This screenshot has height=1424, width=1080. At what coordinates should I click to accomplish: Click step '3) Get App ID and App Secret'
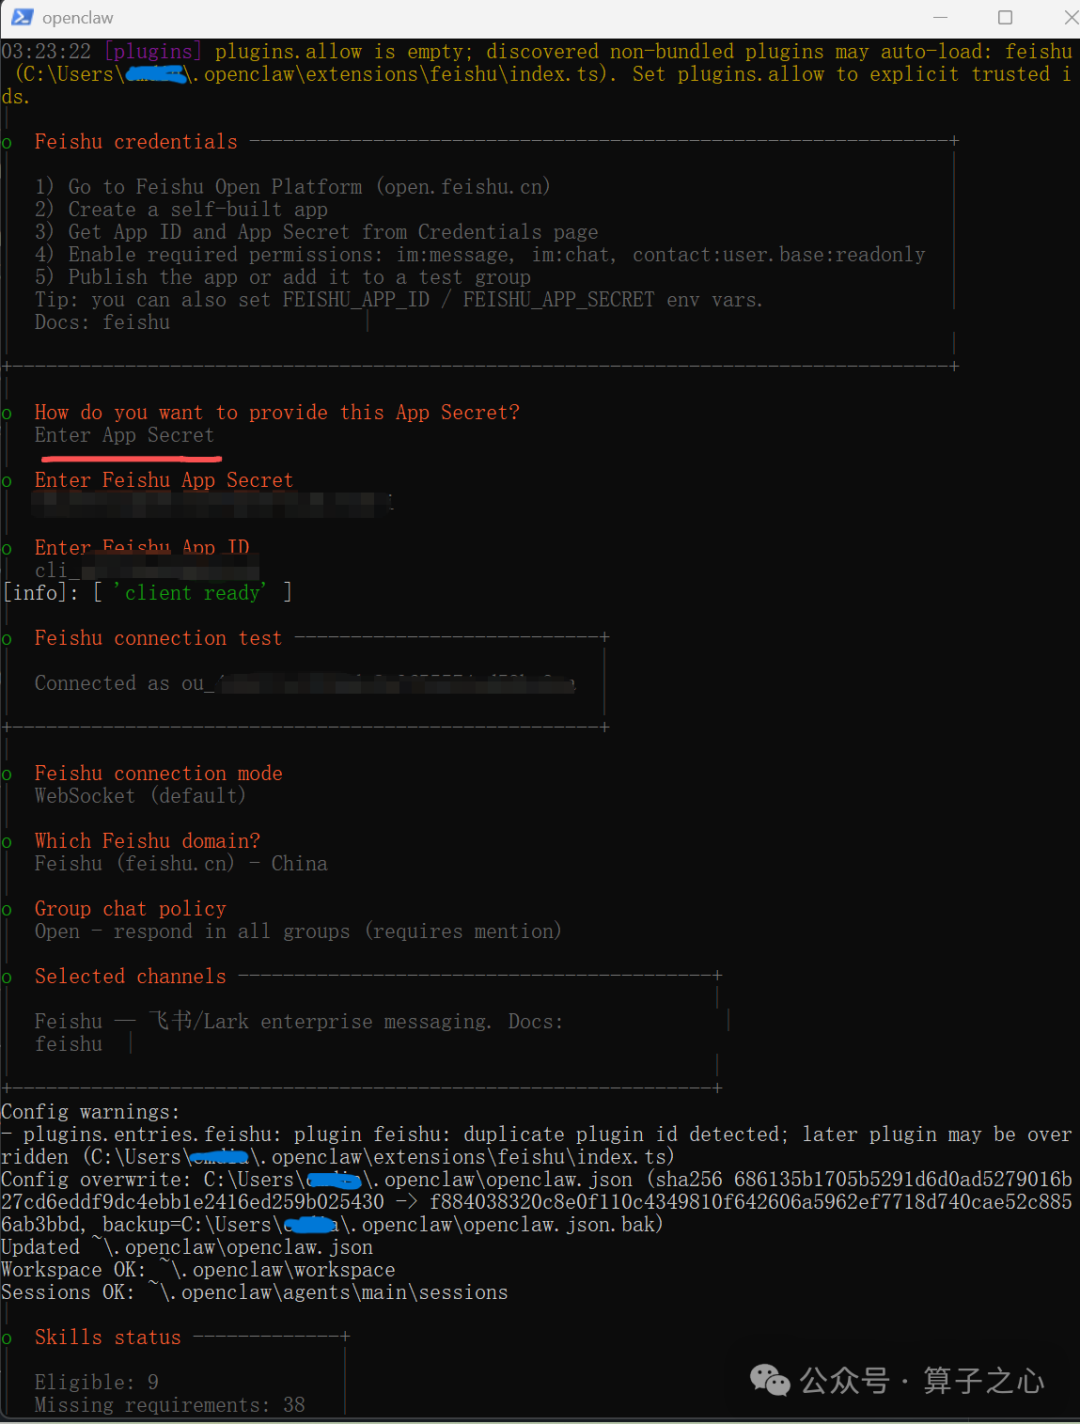316,232
